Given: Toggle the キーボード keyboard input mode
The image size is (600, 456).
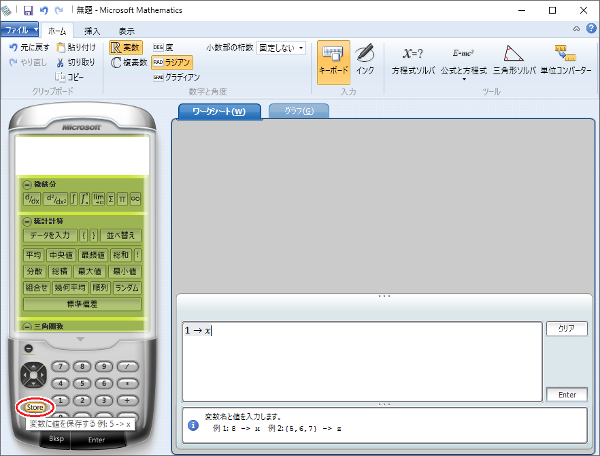Looking at the screenshot, I should [x=333, y=62].
